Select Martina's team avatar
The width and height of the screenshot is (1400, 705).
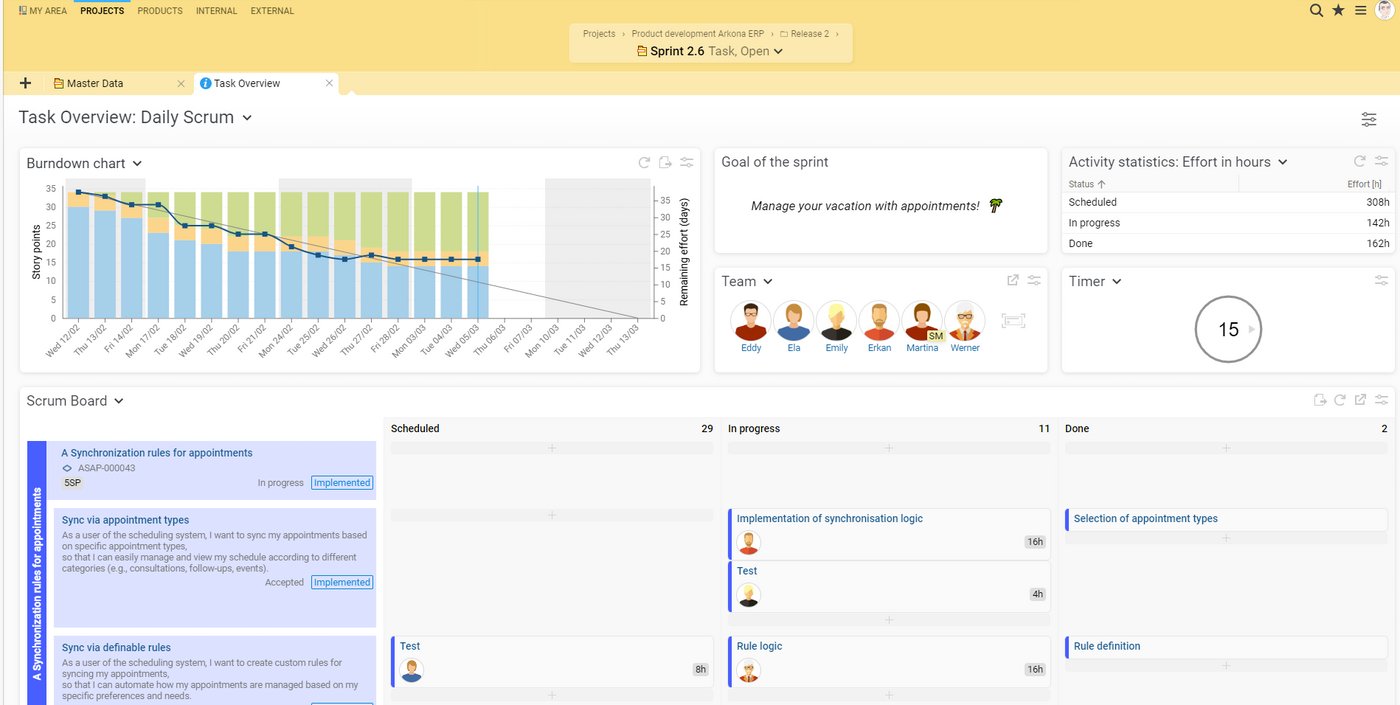click(922, 322)
